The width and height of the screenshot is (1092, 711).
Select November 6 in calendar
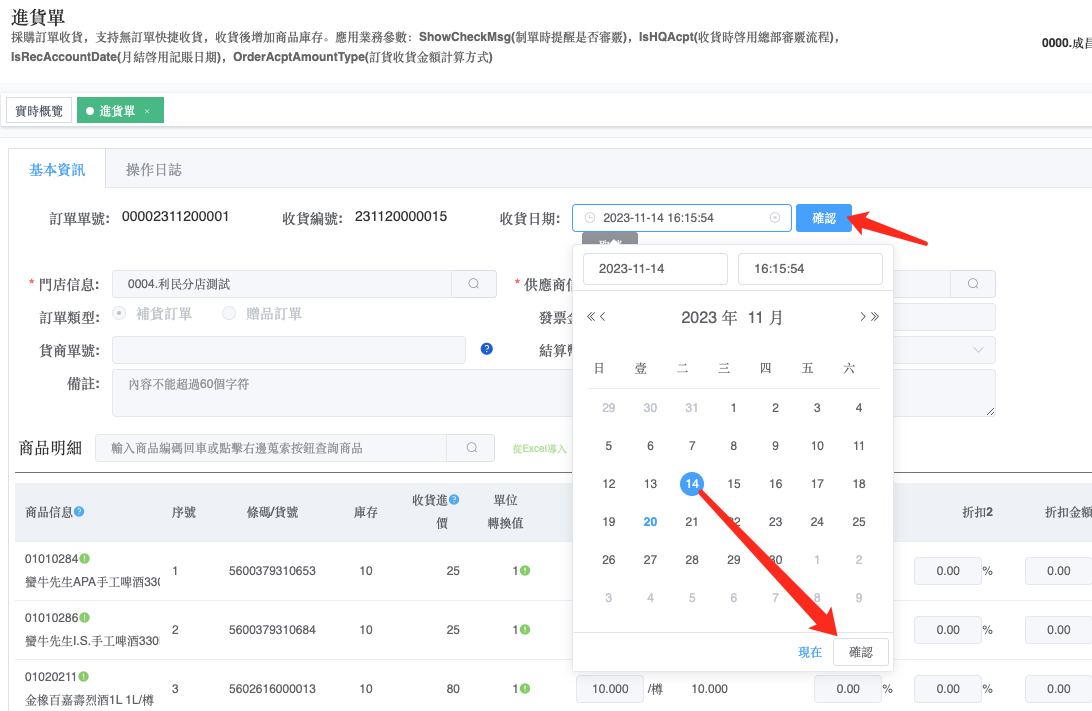(650, 446)
